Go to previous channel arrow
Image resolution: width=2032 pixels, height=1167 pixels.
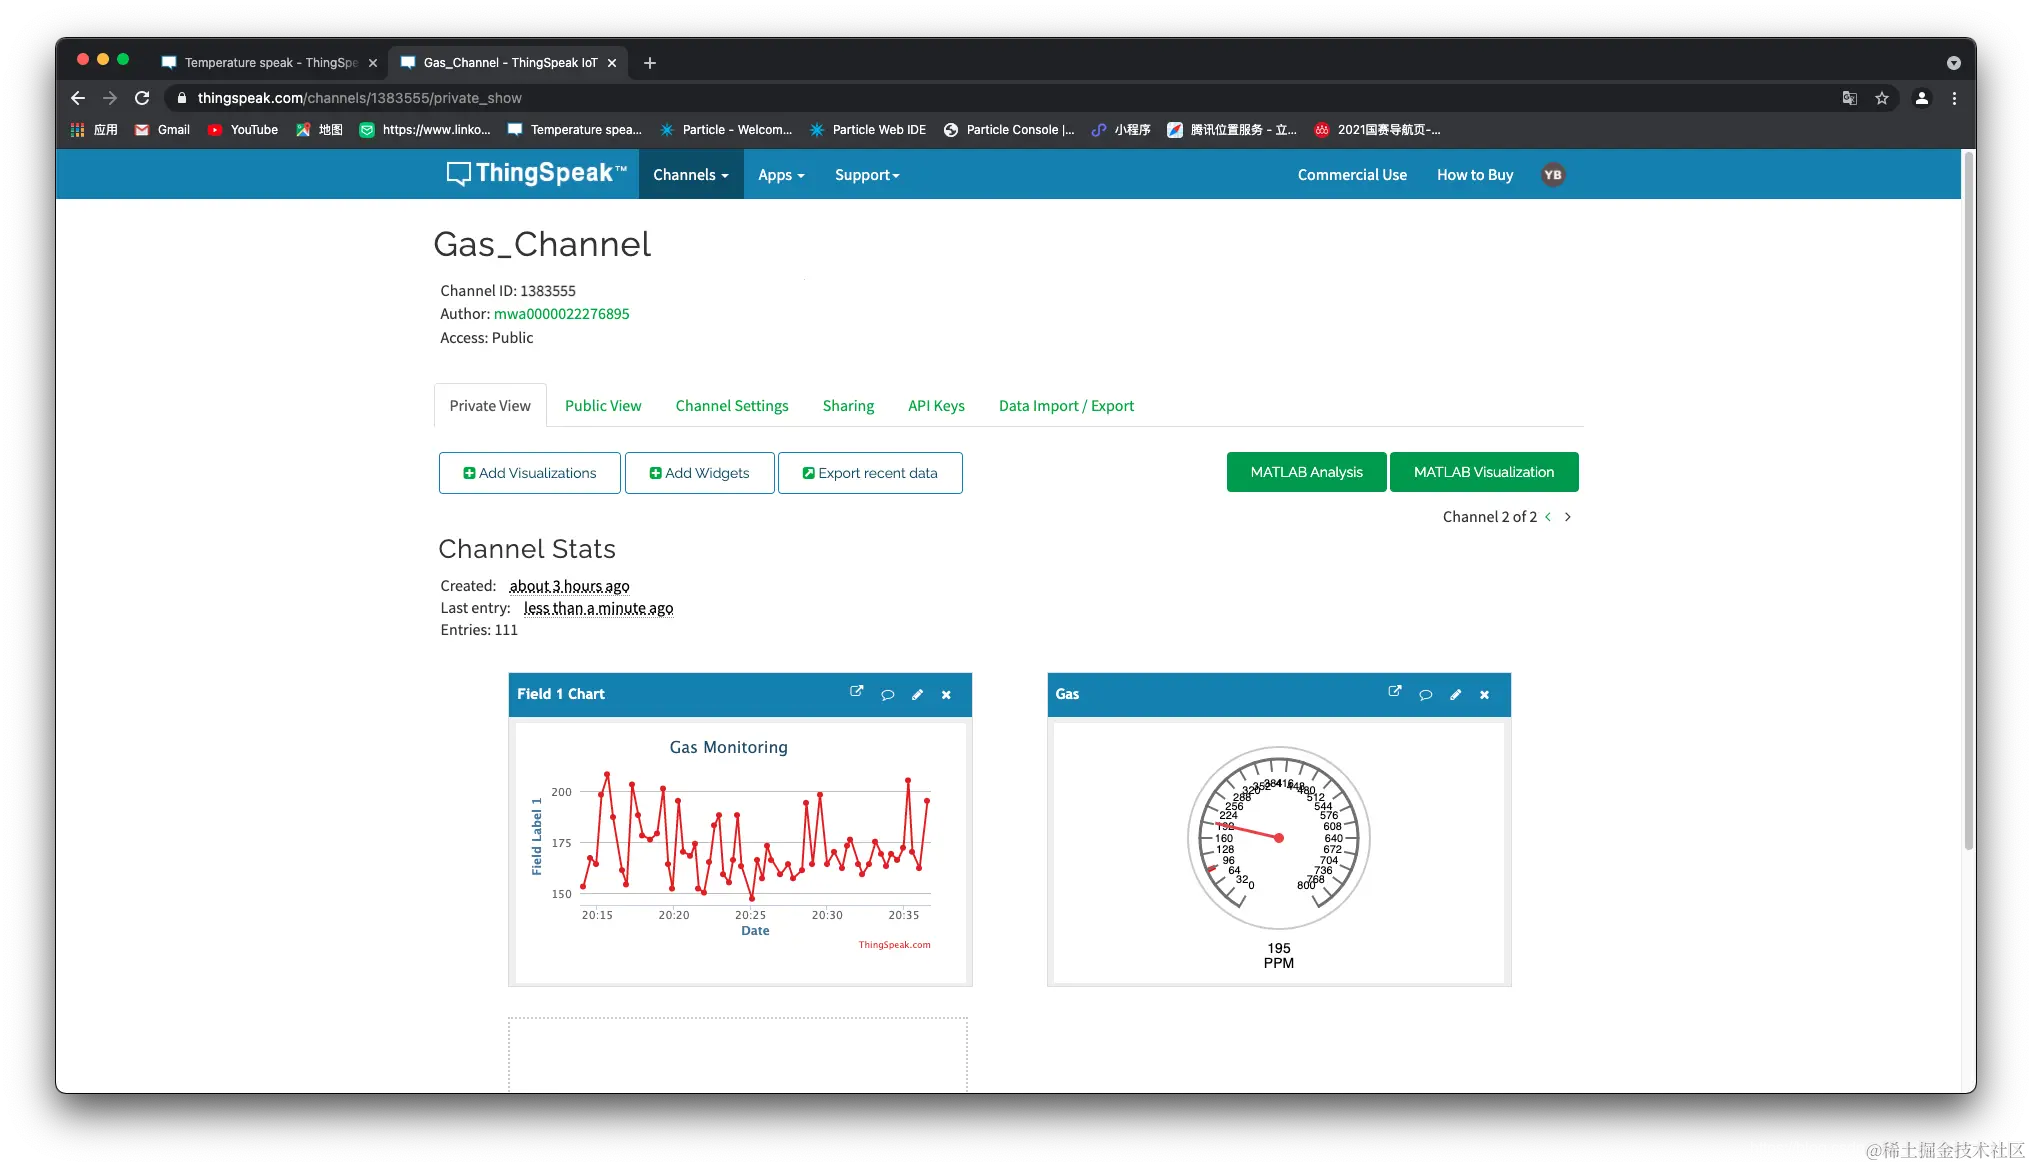point(1548,517)
